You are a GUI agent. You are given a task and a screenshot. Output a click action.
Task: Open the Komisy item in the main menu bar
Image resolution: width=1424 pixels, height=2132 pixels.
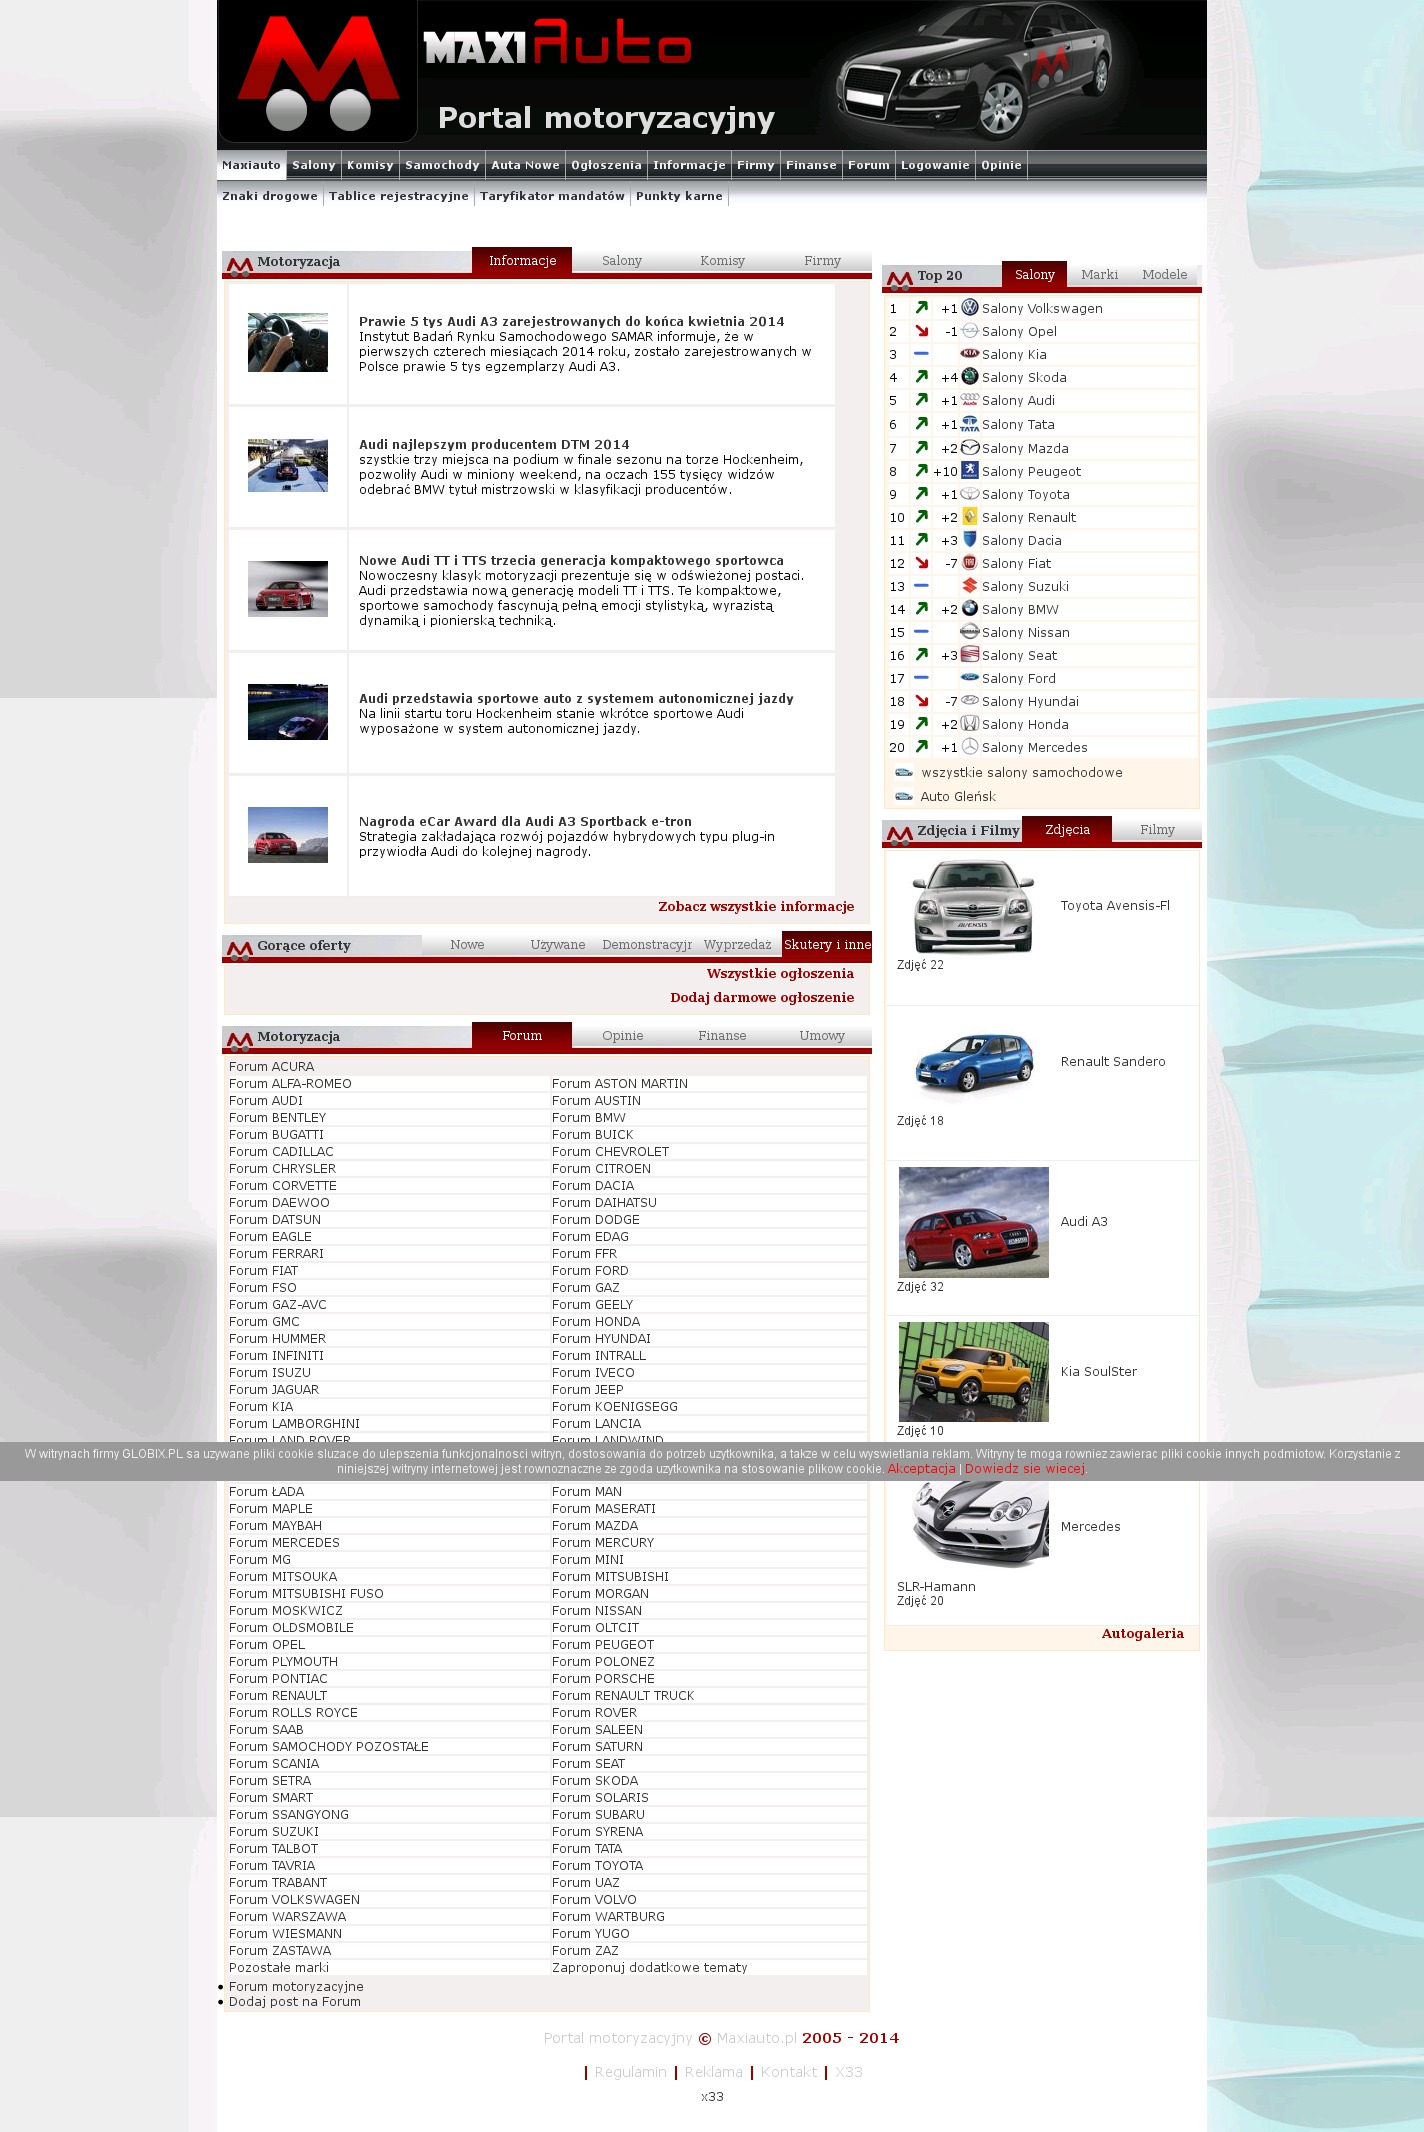coord(370,165)
